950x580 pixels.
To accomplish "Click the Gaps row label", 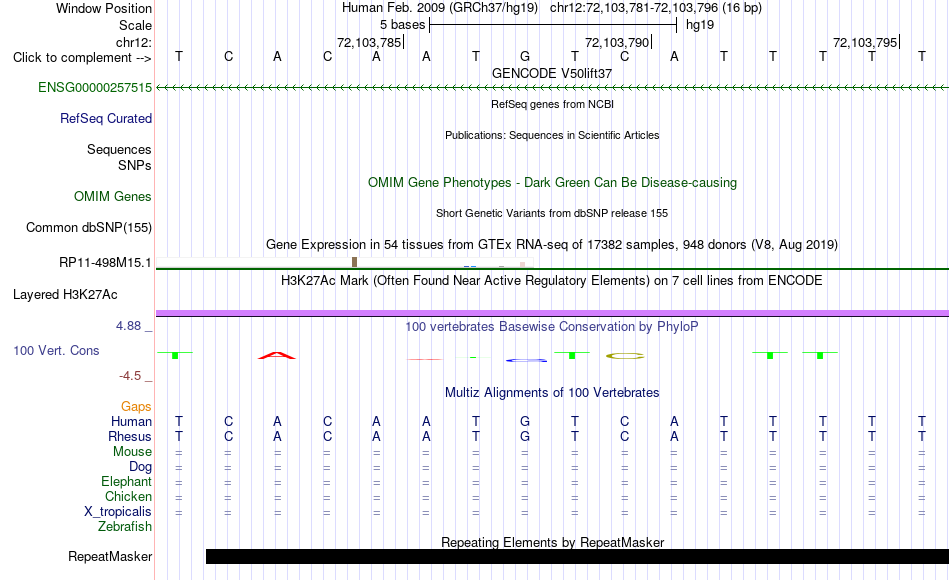I will tap(136, 407).
